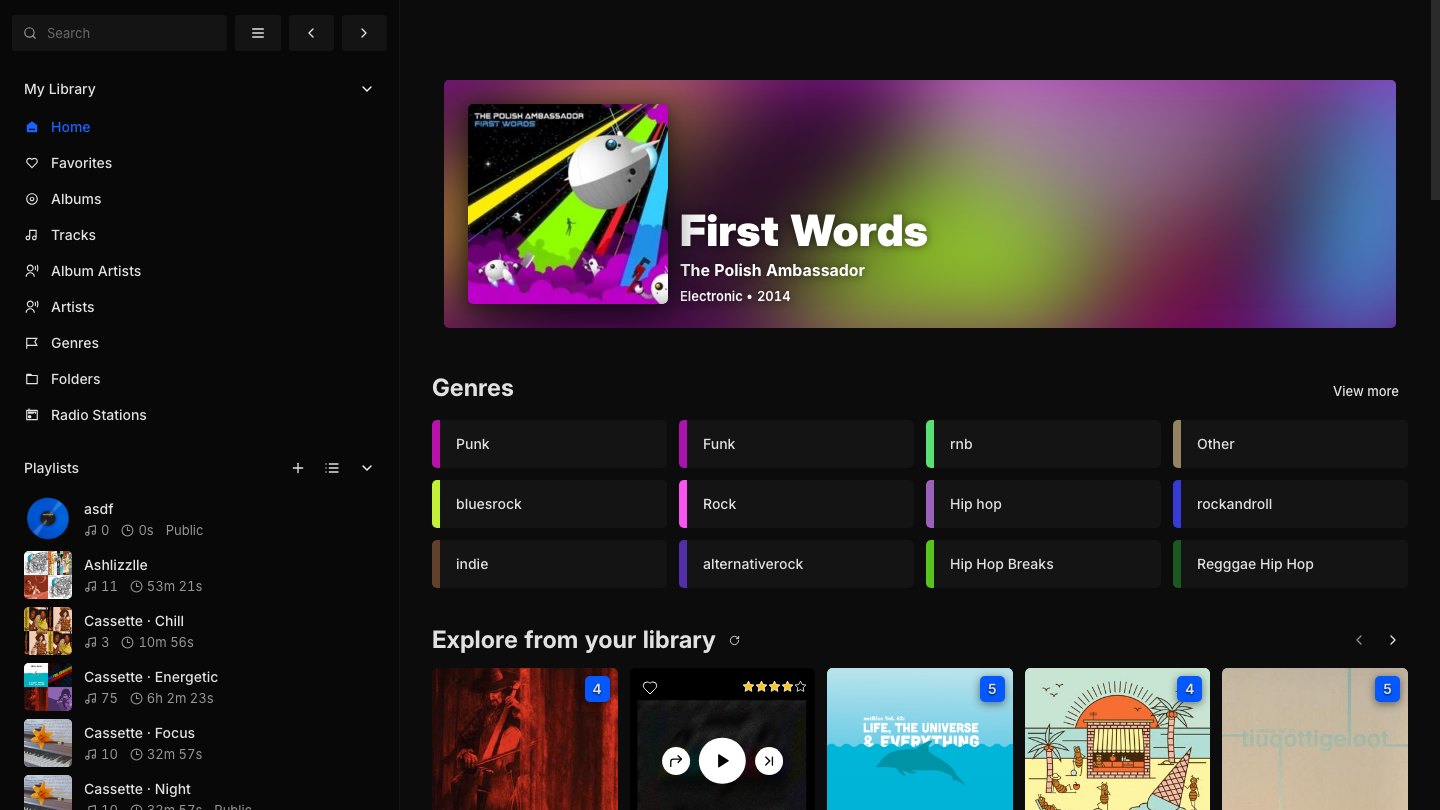Play the hovered album card
The image size is (1440, 810).
point(722,761)
